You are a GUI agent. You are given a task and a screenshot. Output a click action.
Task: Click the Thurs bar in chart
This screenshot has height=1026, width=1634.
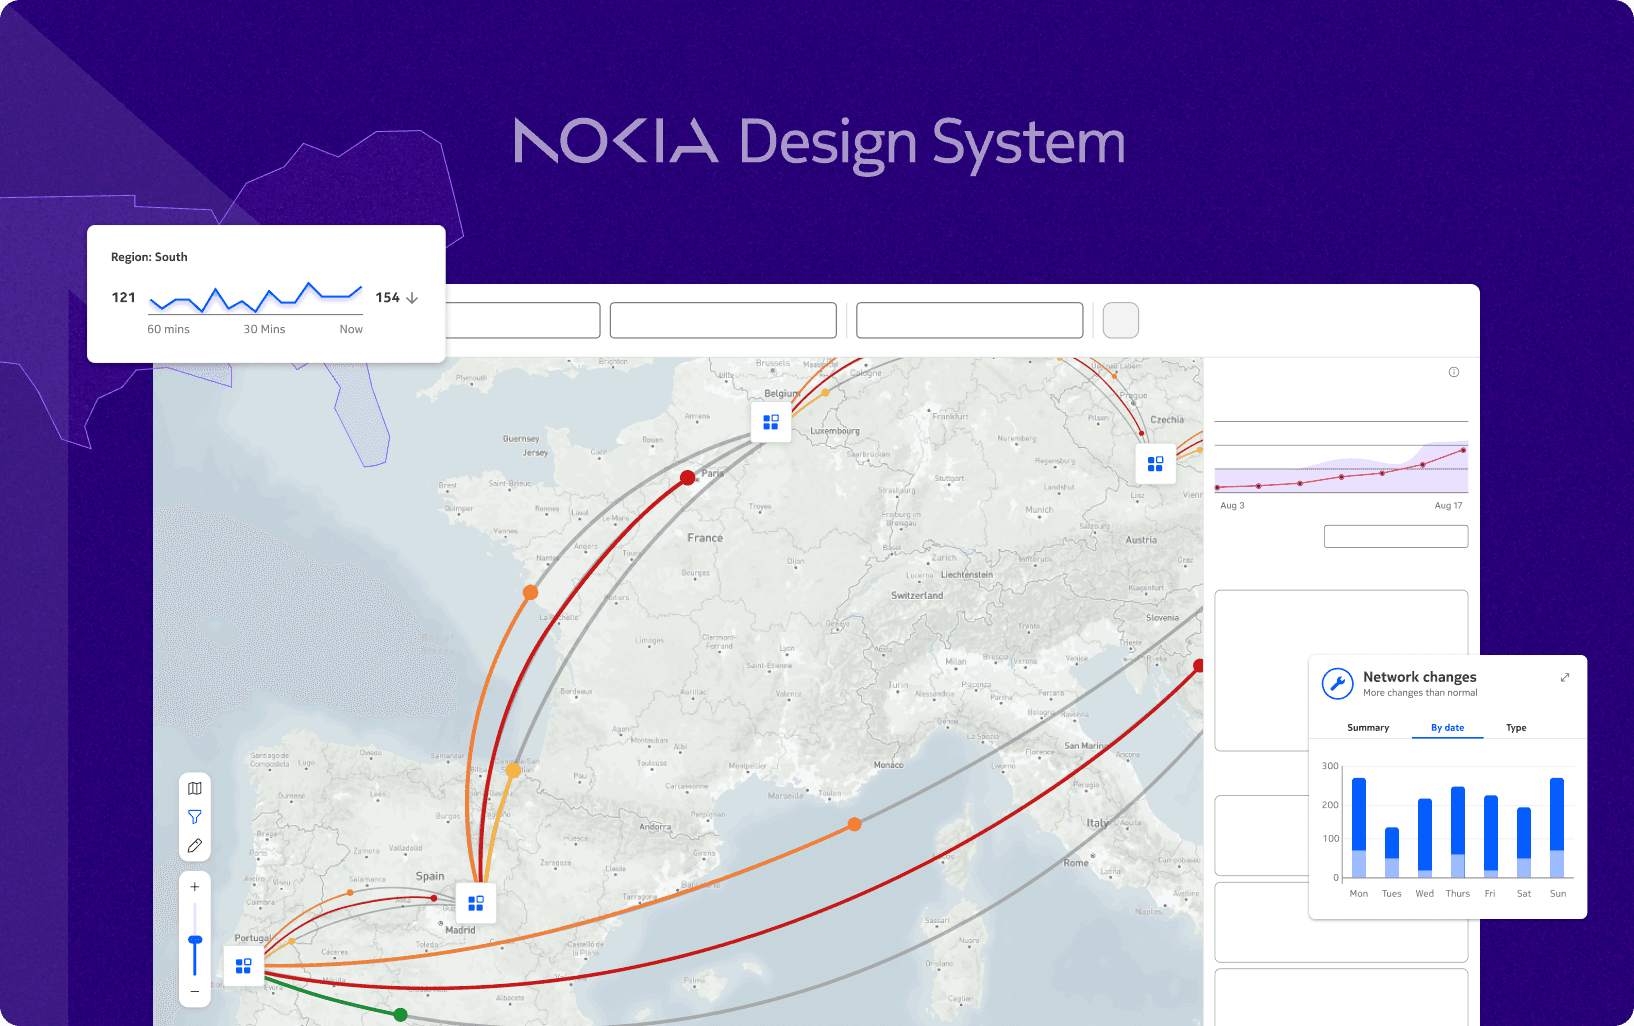point(1458,832)
